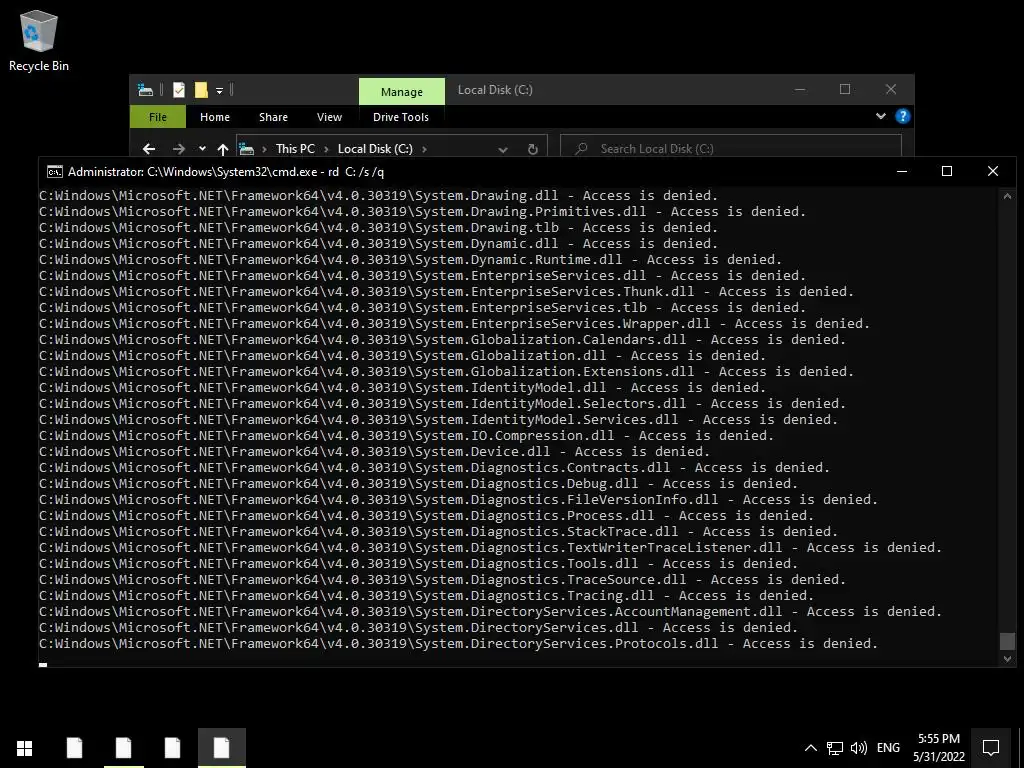This screenshot has height=768, width=1024.
Task: Open recent locations dropdown arrow
Action: [x=202, y=149]
